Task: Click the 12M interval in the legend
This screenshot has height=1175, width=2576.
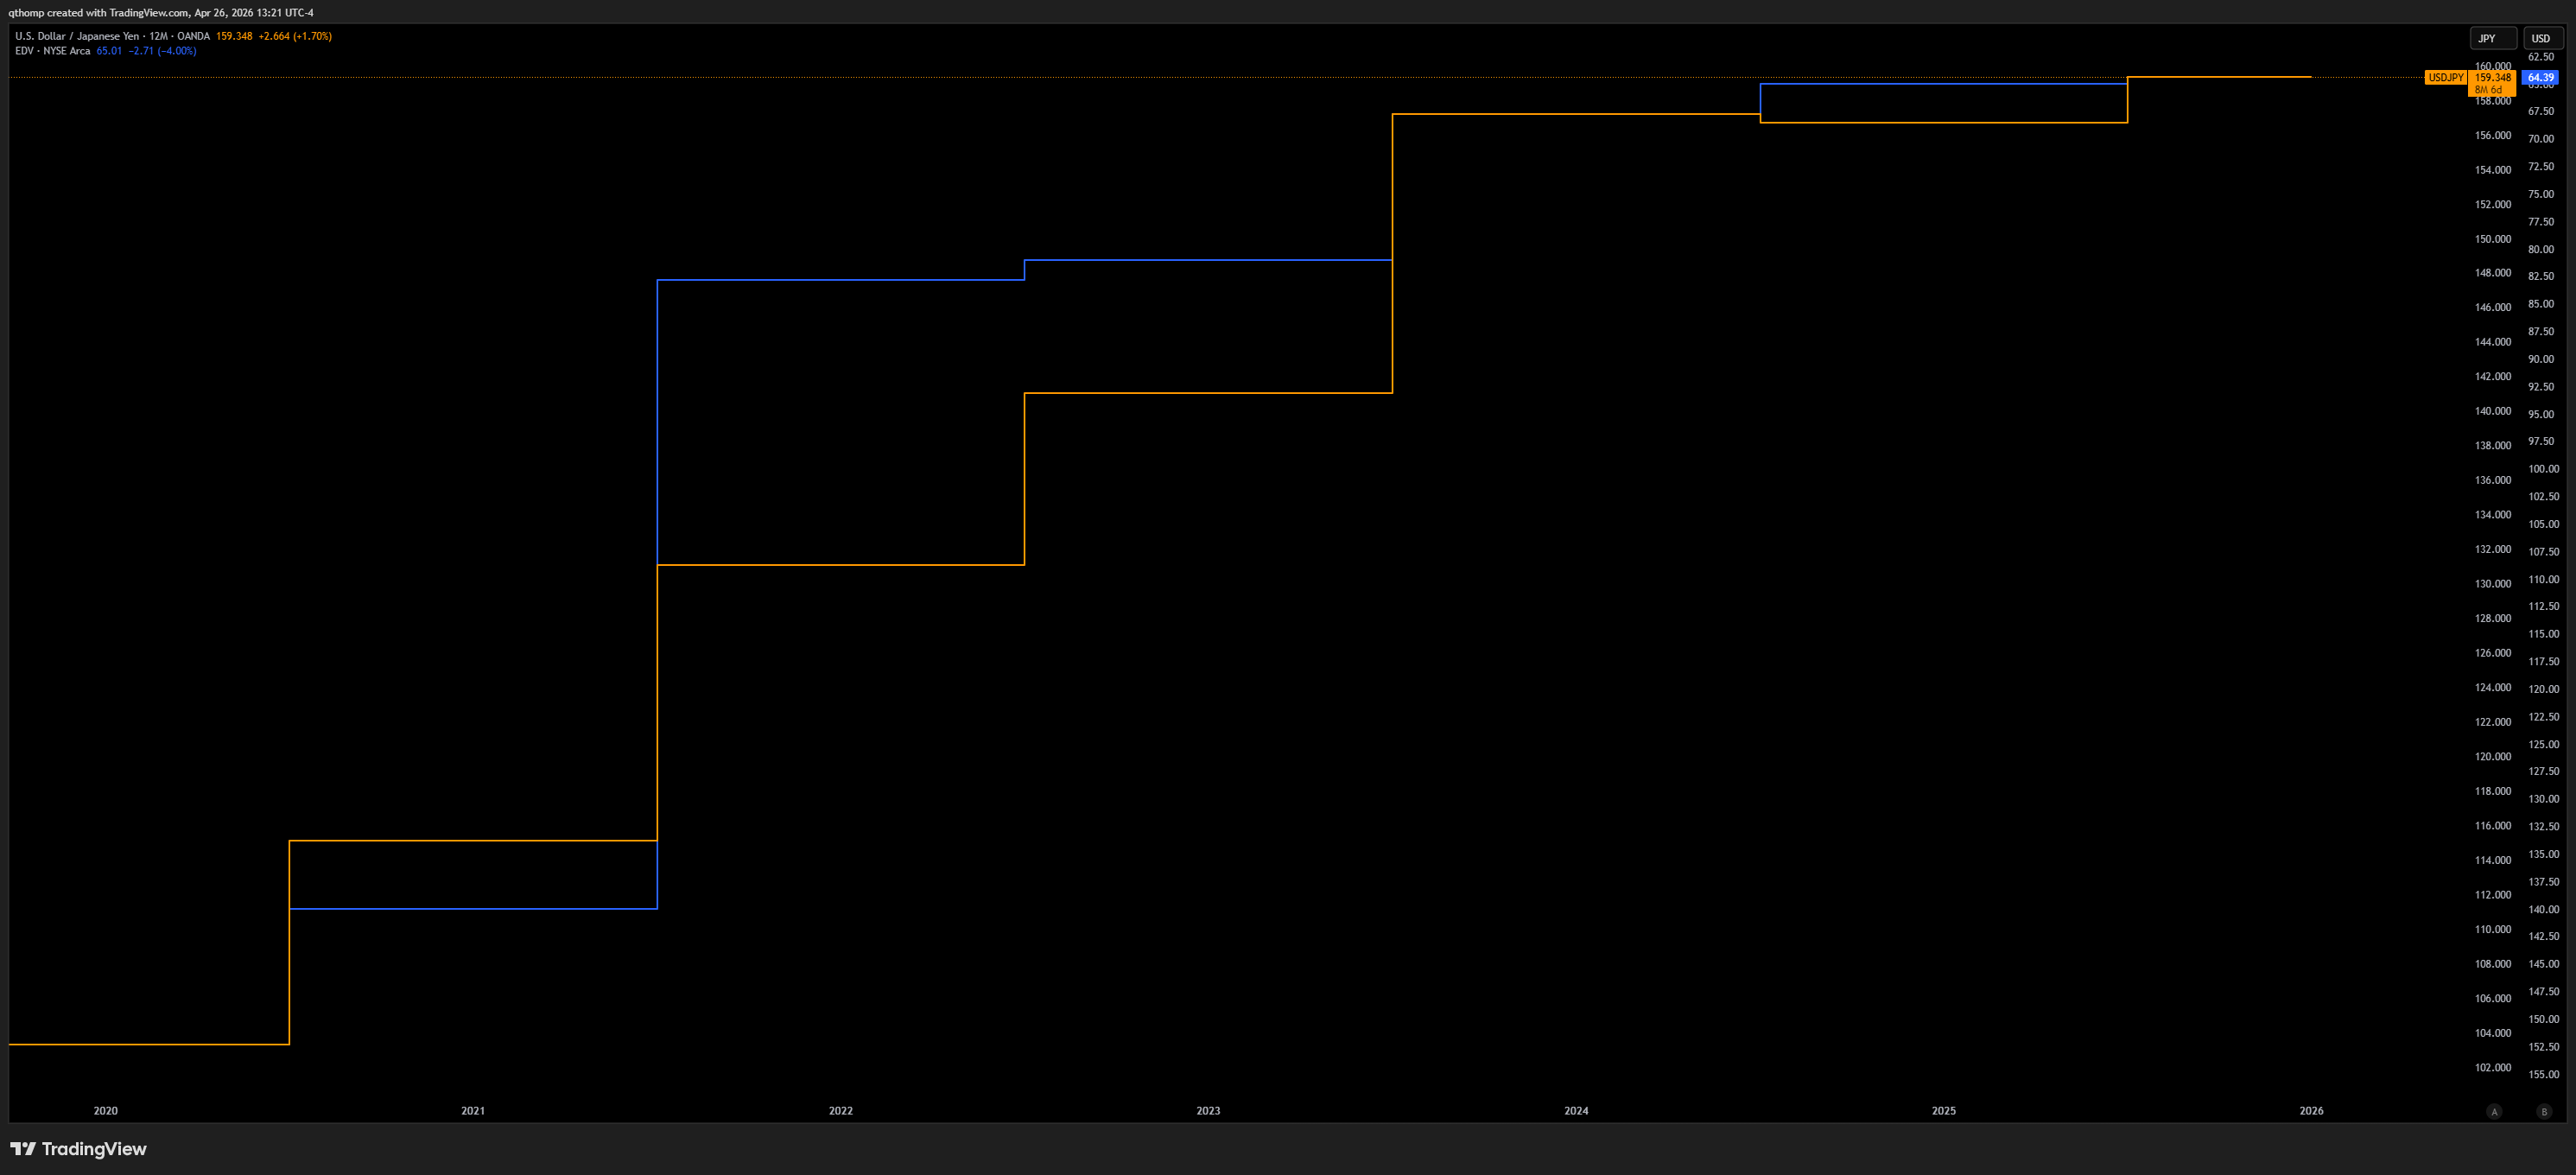Action: pyautogui.click(x=158, y=36)
